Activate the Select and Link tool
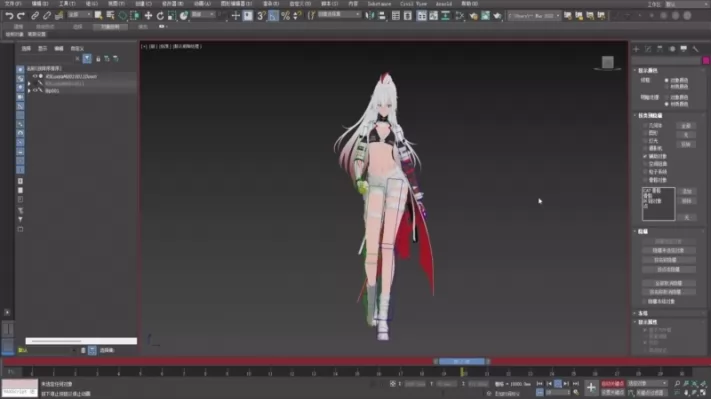Viewport: 711px width, 399px height. (35, 16)
